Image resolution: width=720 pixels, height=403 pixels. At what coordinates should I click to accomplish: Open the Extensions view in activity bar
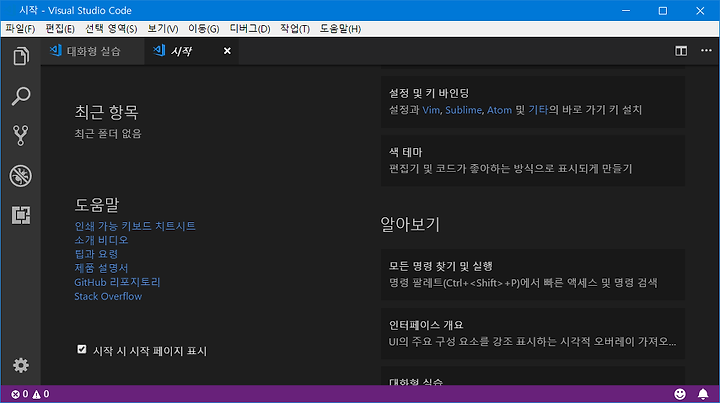(21, 215)
